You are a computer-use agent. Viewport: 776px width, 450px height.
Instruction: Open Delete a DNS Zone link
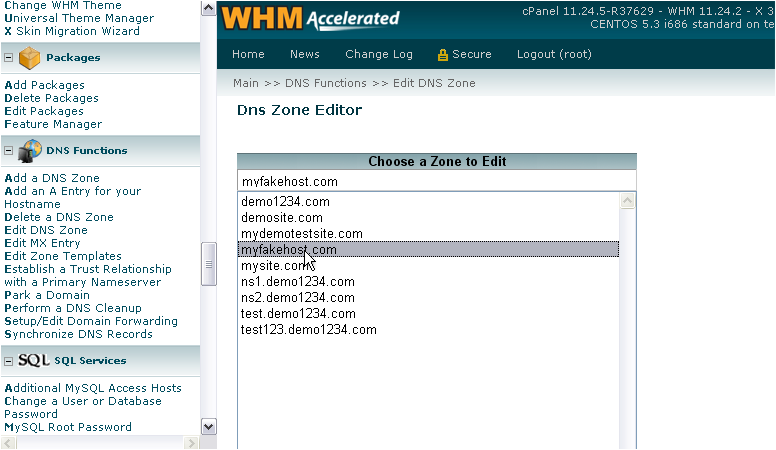pyautogui.click(x=59, y=217)
